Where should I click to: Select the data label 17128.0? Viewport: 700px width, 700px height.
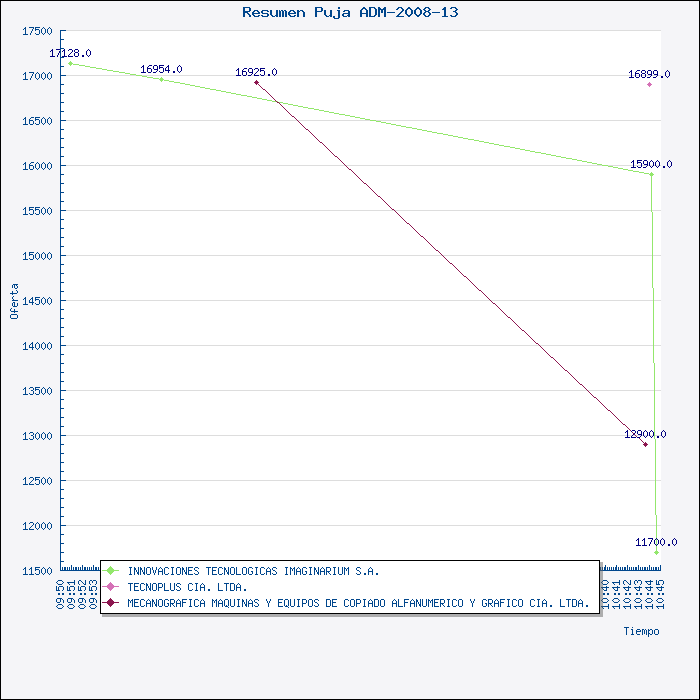click(x=71, y=53)
